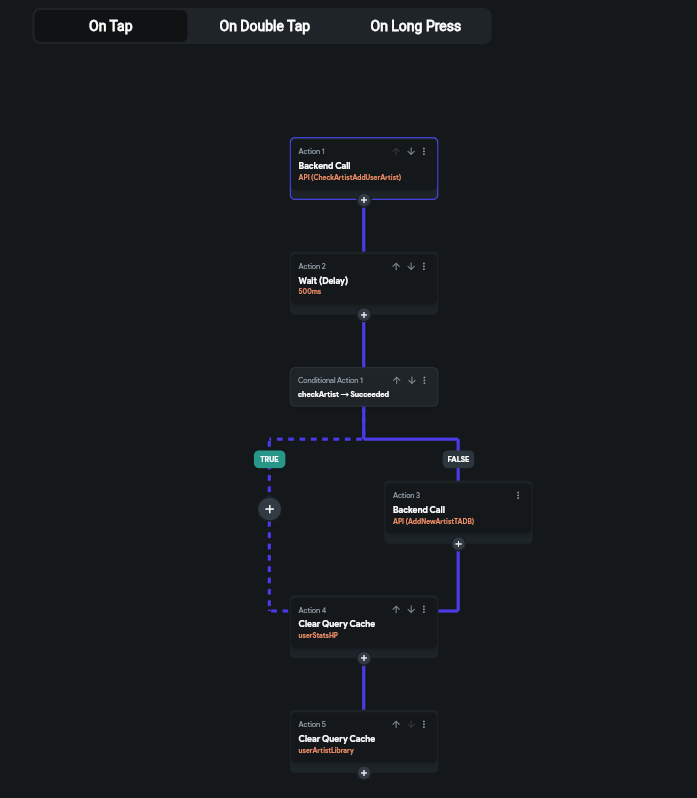Add action after Action 3 AddNewArtistTADB

pos(458,544)
